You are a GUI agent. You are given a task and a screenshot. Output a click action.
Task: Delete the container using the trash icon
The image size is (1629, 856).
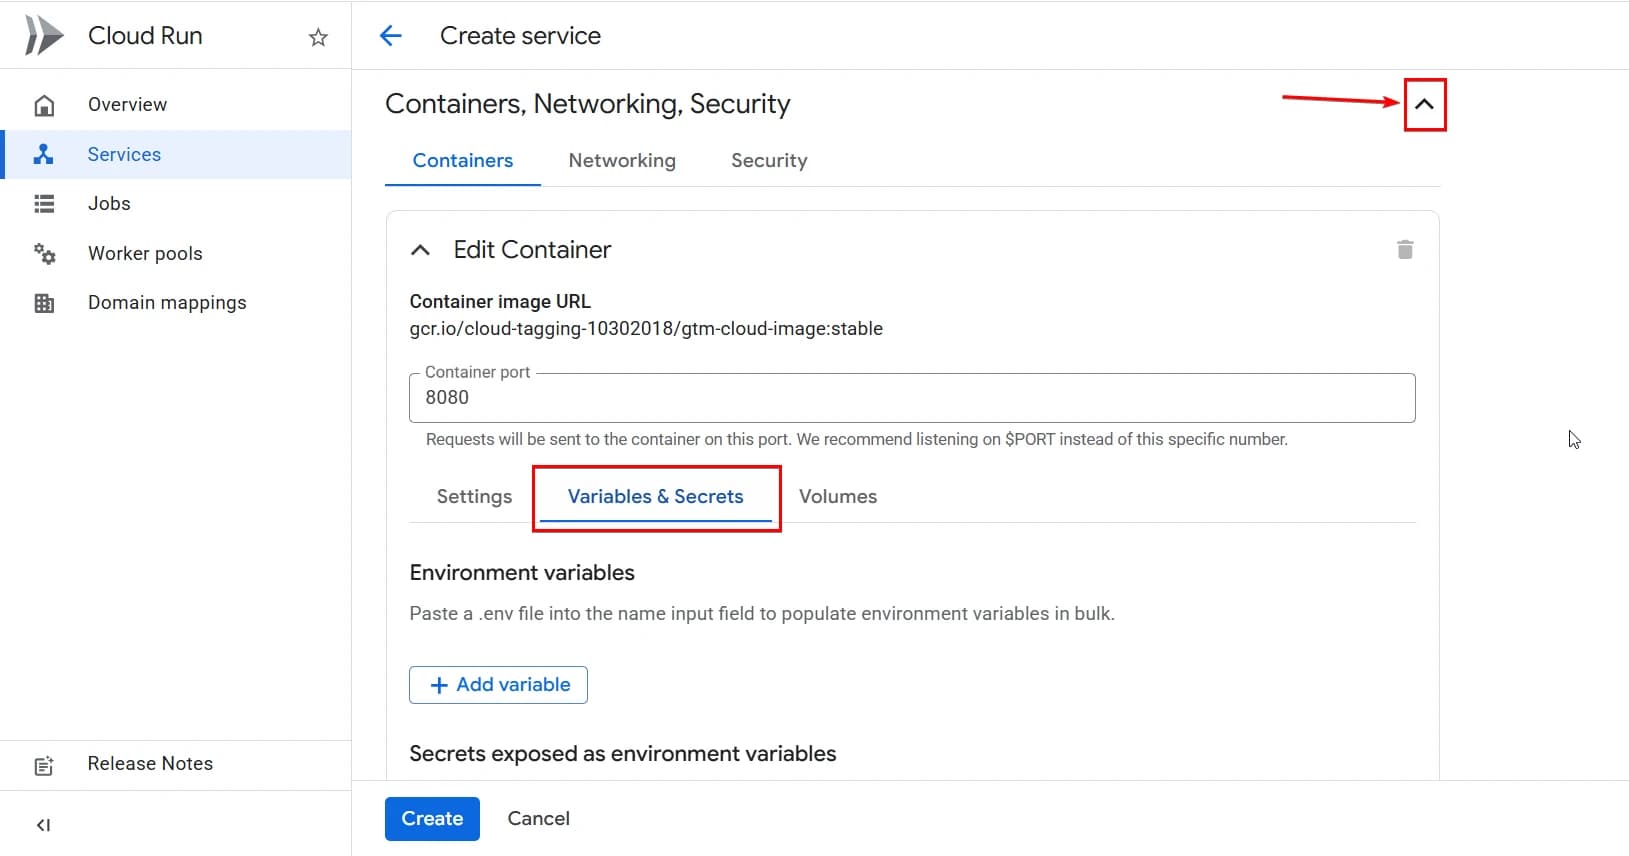[1404, 250]
